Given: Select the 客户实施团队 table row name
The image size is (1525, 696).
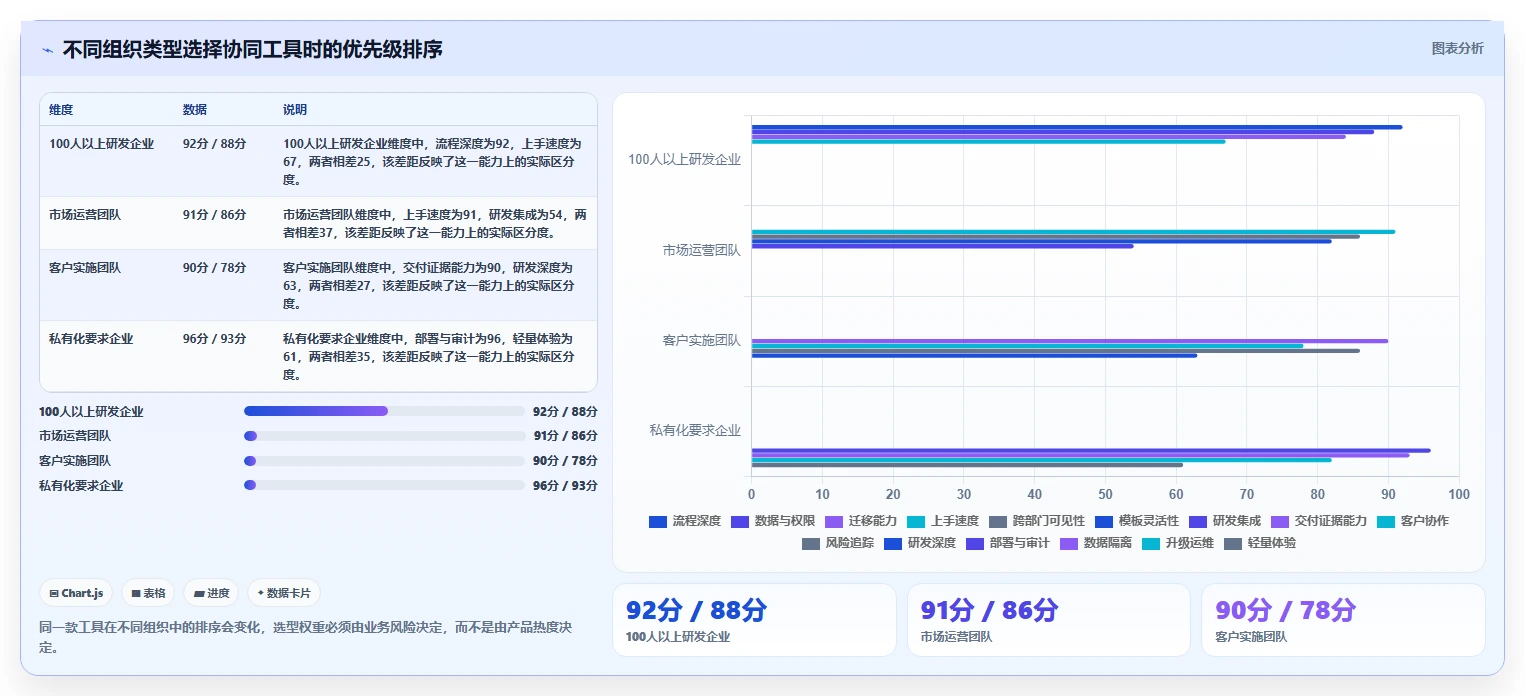Looking at the screenshot, I should coord(85,268).
